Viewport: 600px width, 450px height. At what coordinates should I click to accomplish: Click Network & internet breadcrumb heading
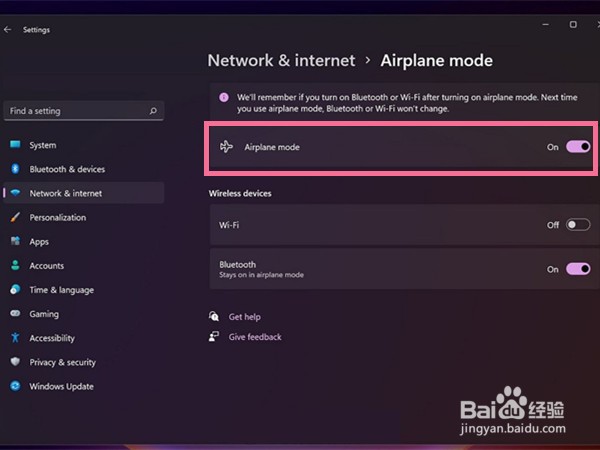coord(281,61)
